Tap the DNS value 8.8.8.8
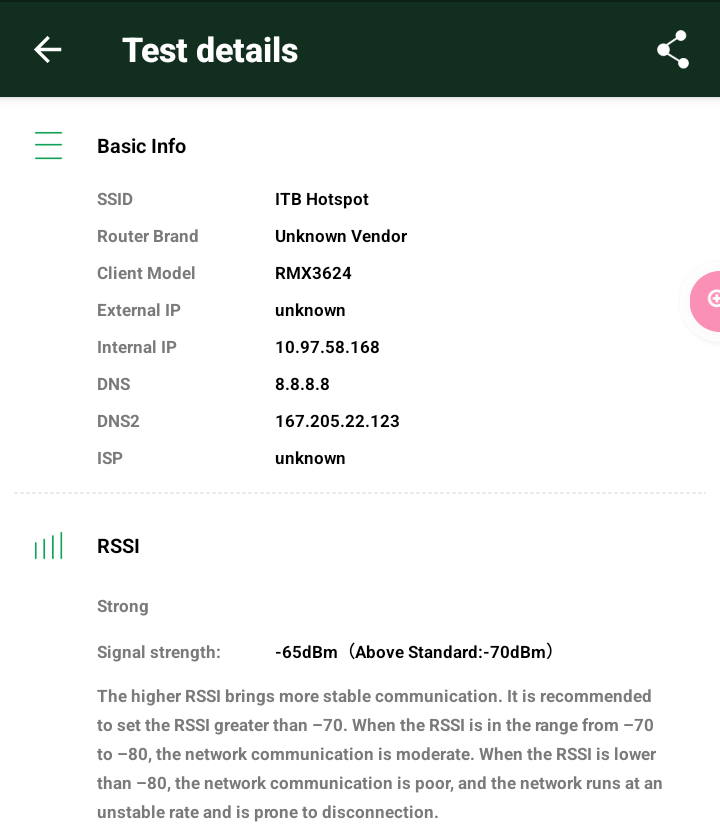 pyautogui.click(x=302, y=384)
